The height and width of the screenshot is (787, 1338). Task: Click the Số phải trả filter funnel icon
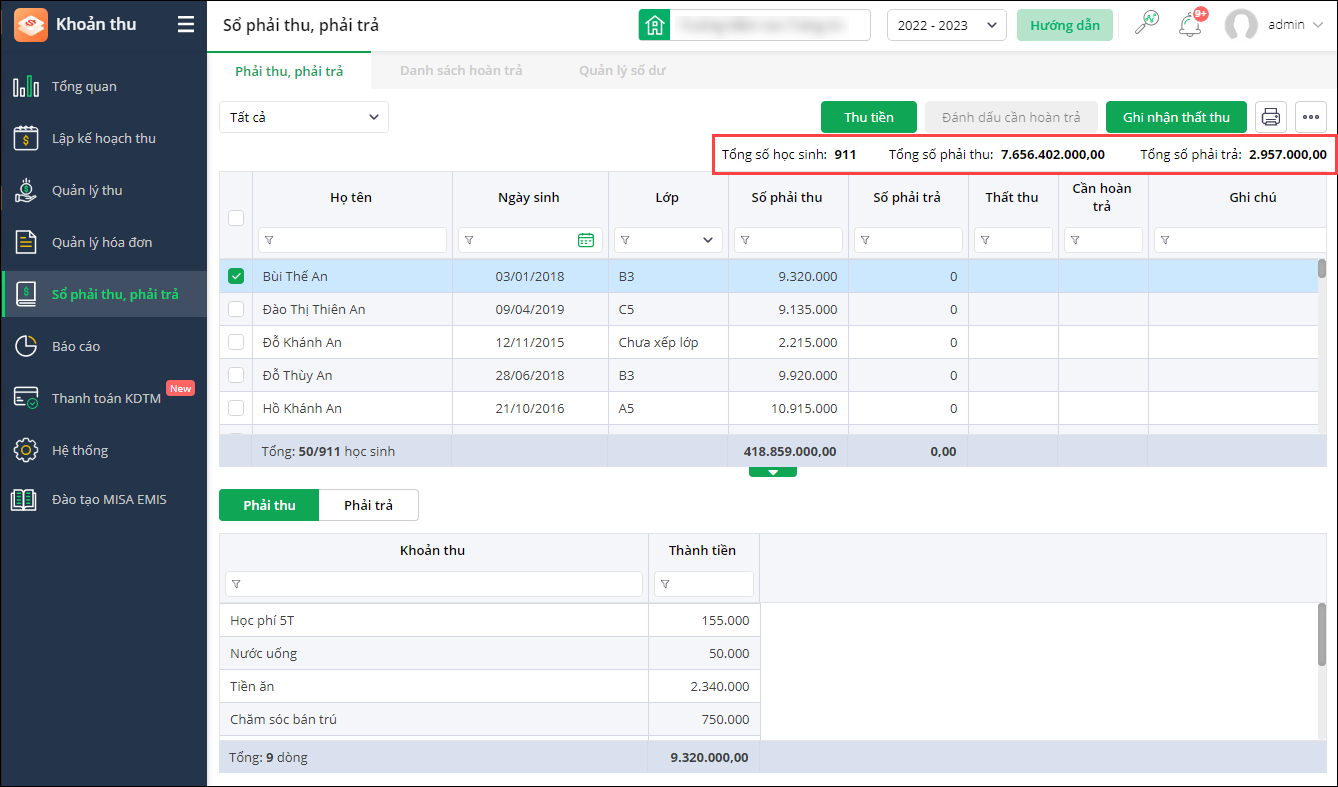coord(865,240)
